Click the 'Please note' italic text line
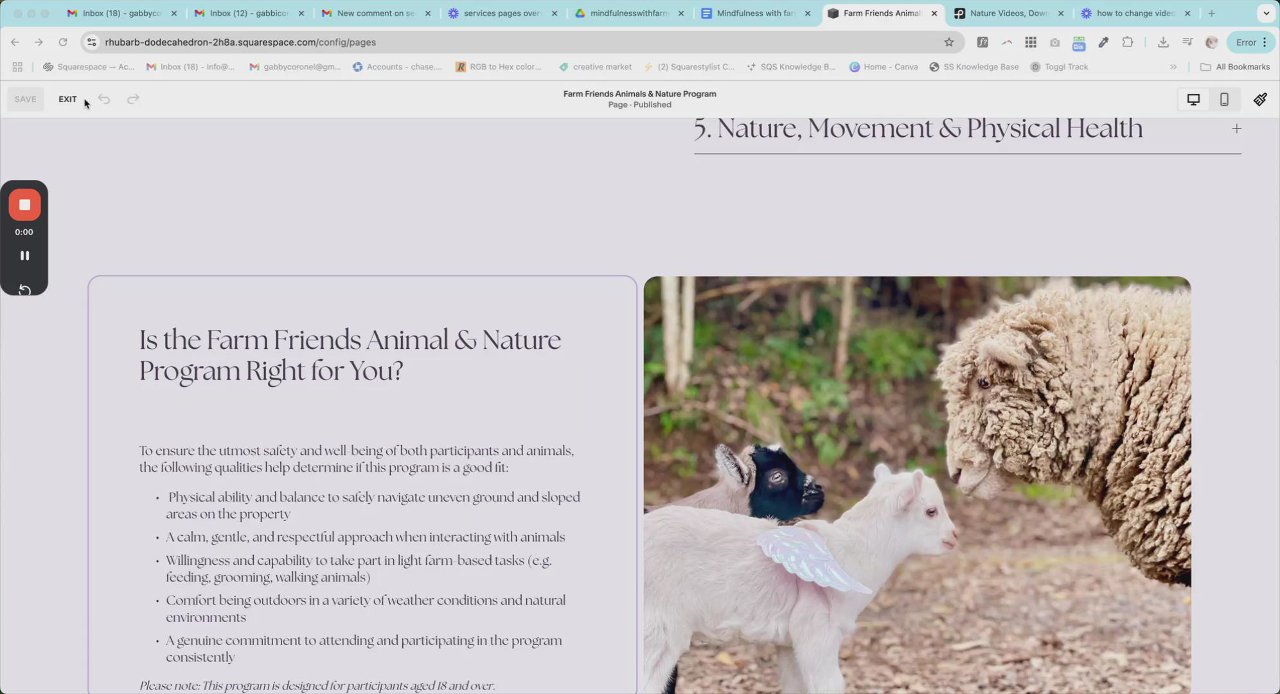Screen dimensions: 1280x694 [x=317, y=686]
